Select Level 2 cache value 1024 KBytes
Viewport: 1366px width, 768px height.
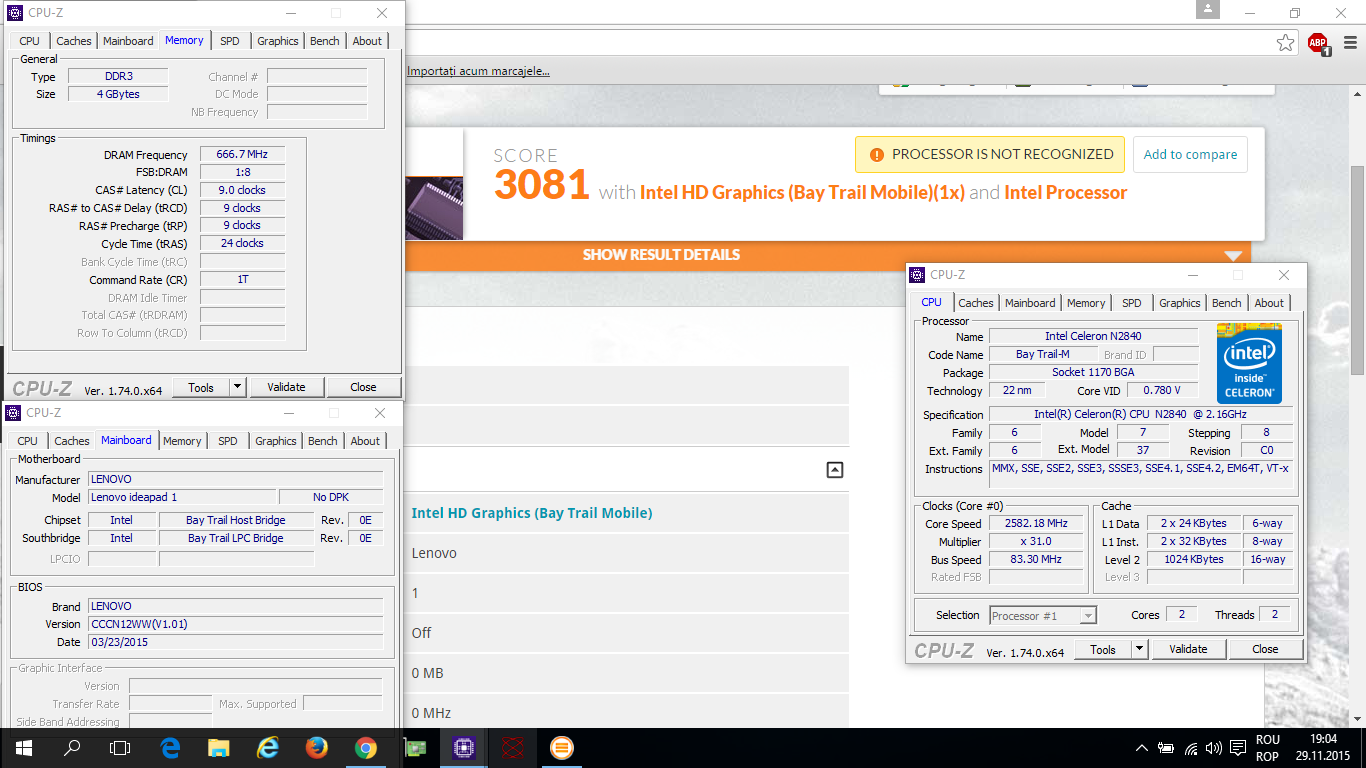pyautogui.click(x=1194, y=560)
